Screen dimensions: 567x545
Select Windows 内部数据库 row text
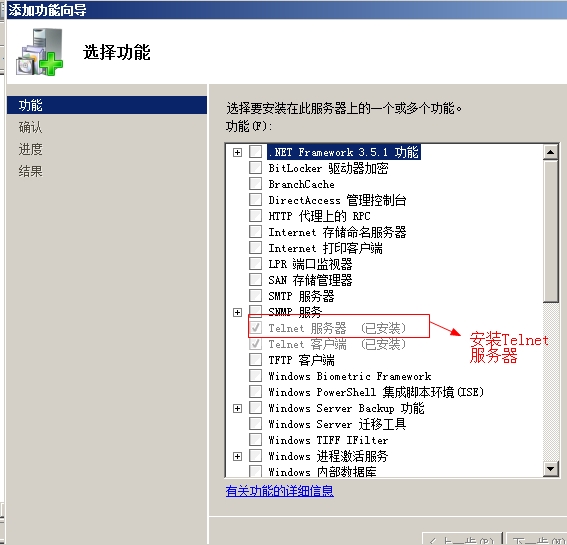(x=322, y=471)
